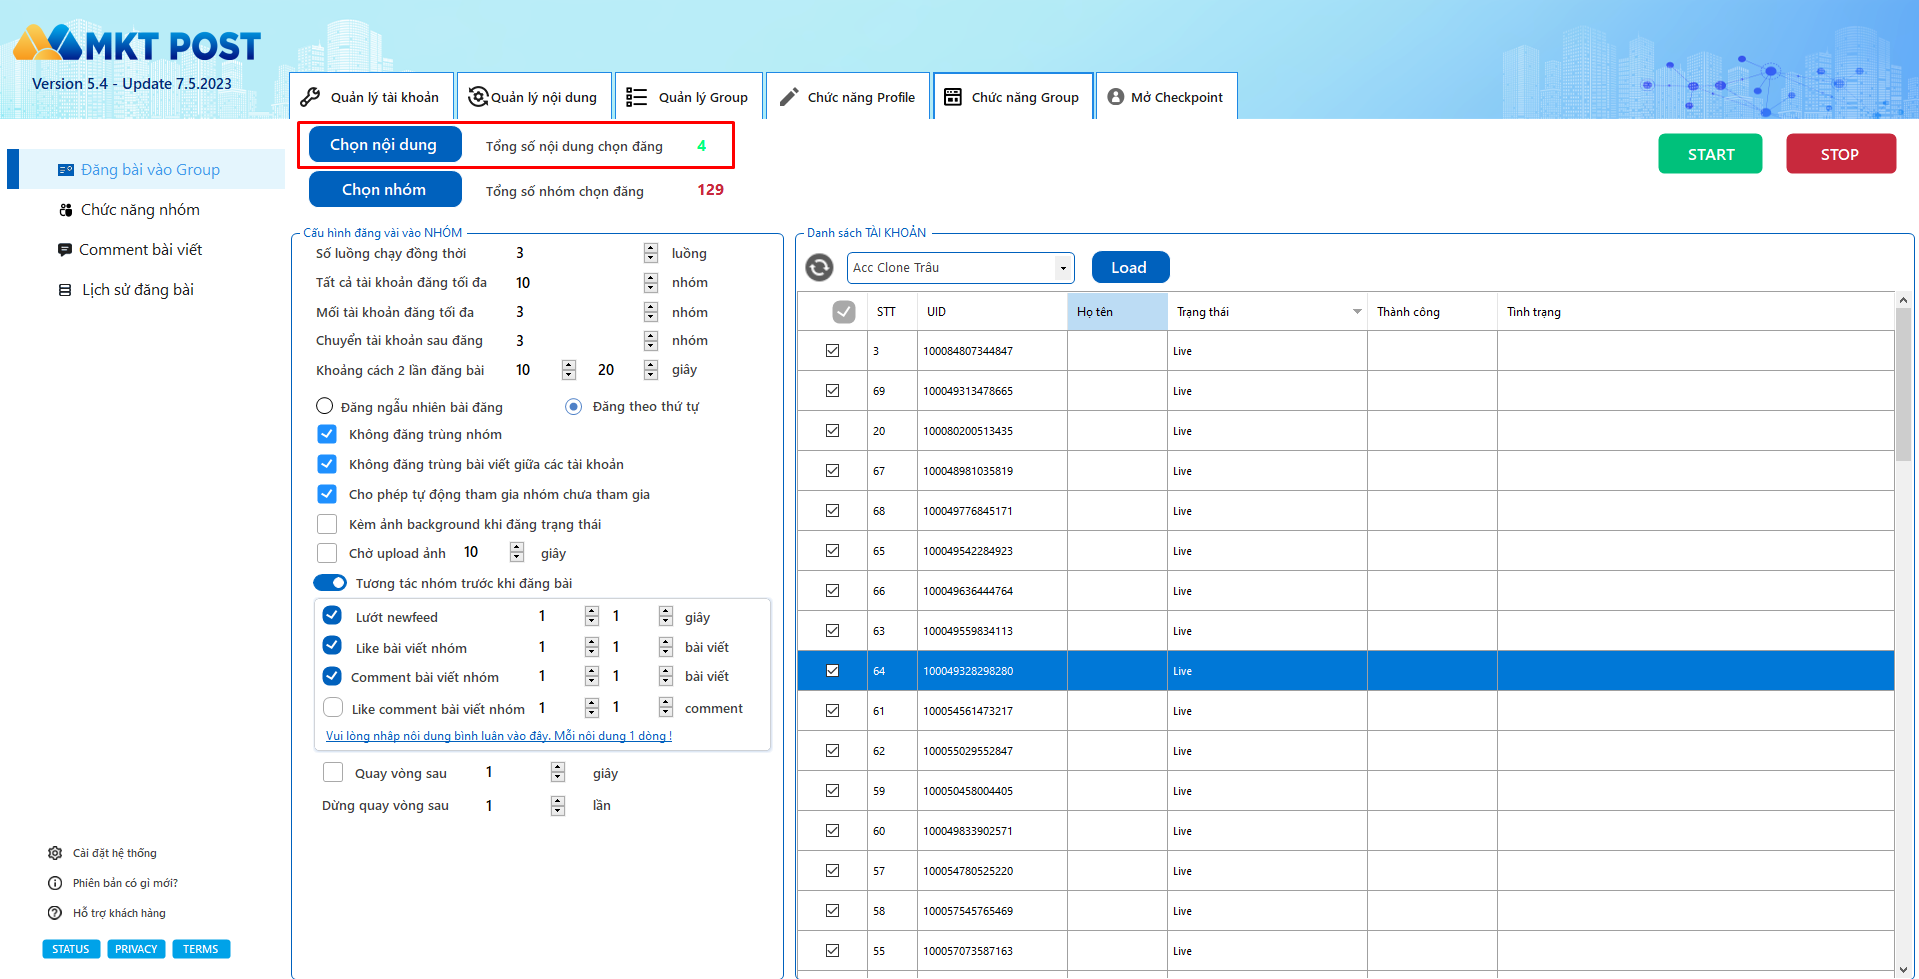Switch to the Chức năng Profile tab

[848, 96]
